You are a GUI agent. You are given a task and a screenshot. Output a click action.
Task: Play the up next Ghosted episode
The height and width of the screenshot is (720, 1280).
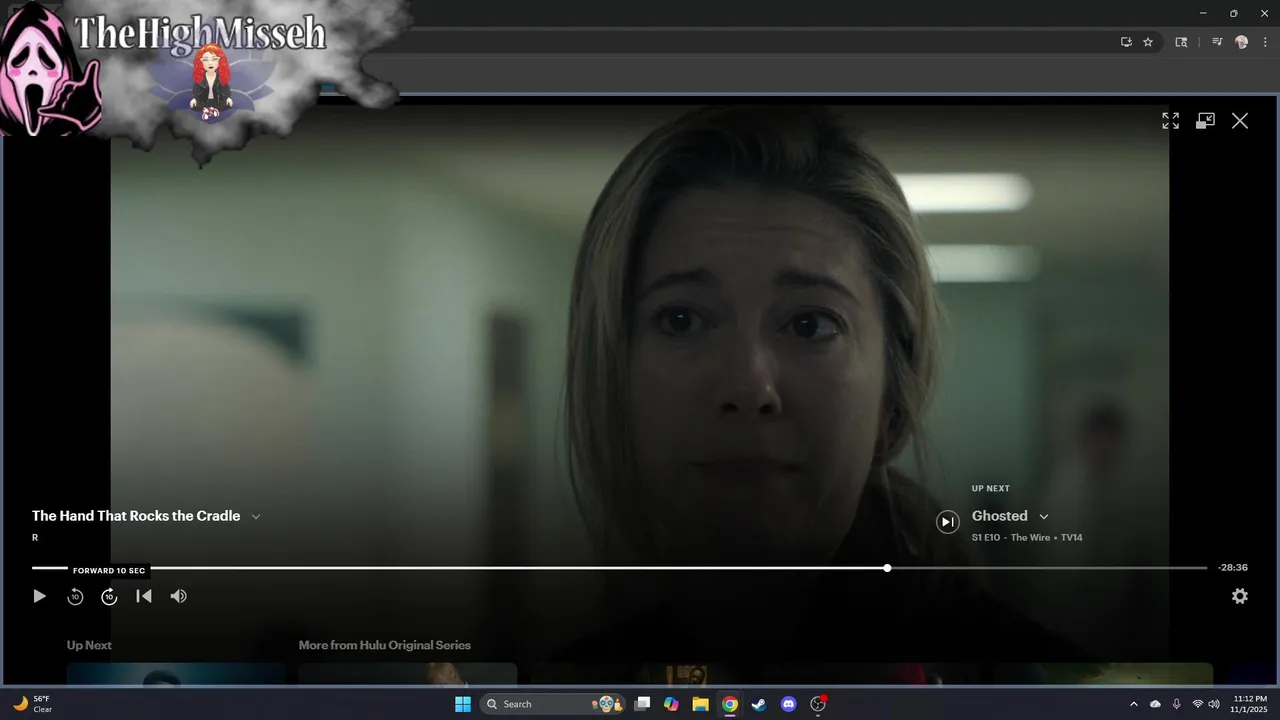point(948,521)
